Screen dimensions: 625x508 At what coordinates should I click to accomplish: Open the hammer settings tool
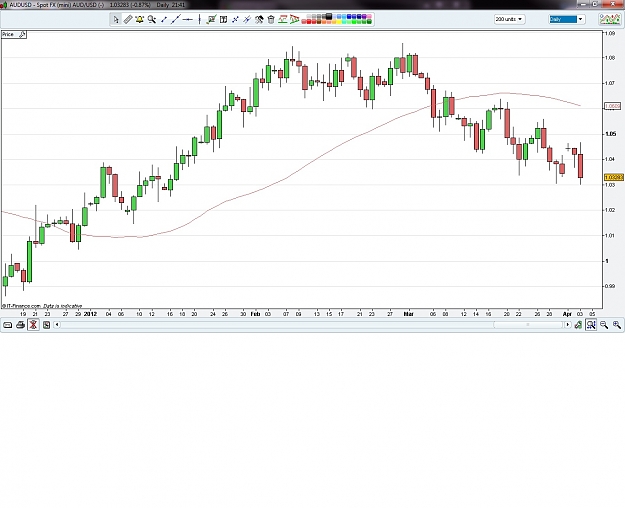259,19
